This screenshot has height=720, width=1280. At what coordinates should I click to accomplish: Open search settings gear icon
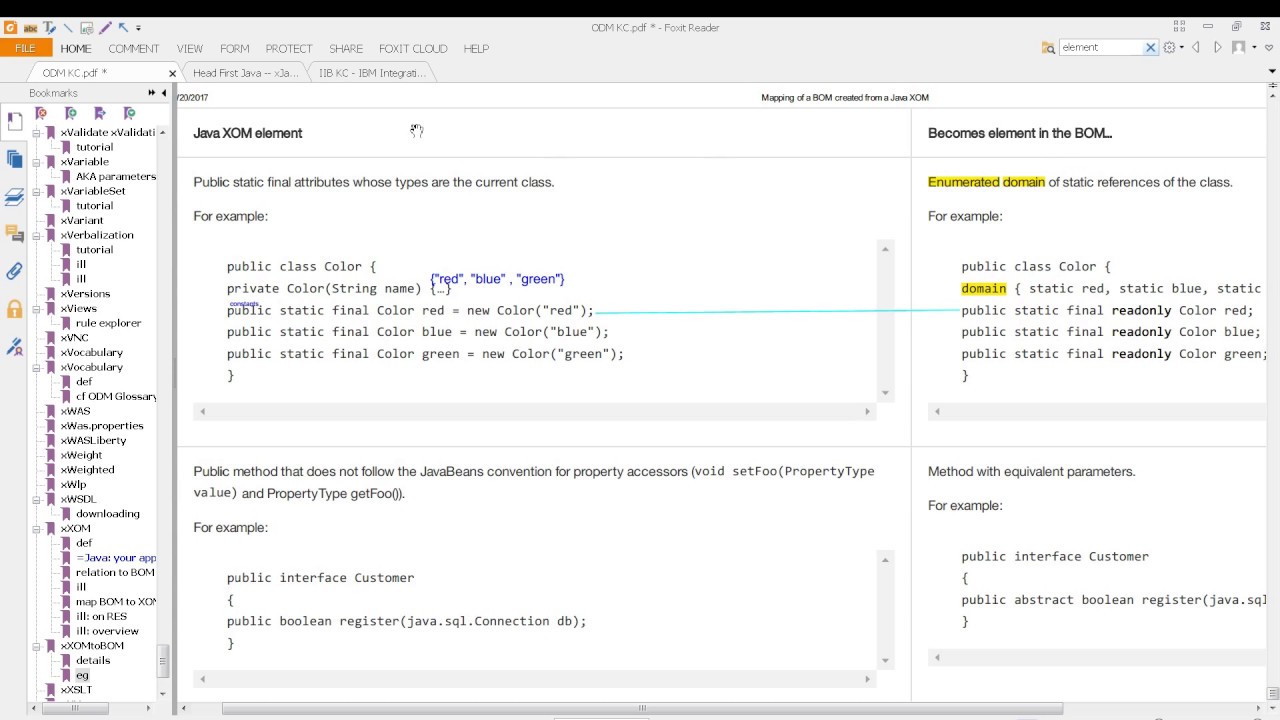click(x=1169, y=47)
